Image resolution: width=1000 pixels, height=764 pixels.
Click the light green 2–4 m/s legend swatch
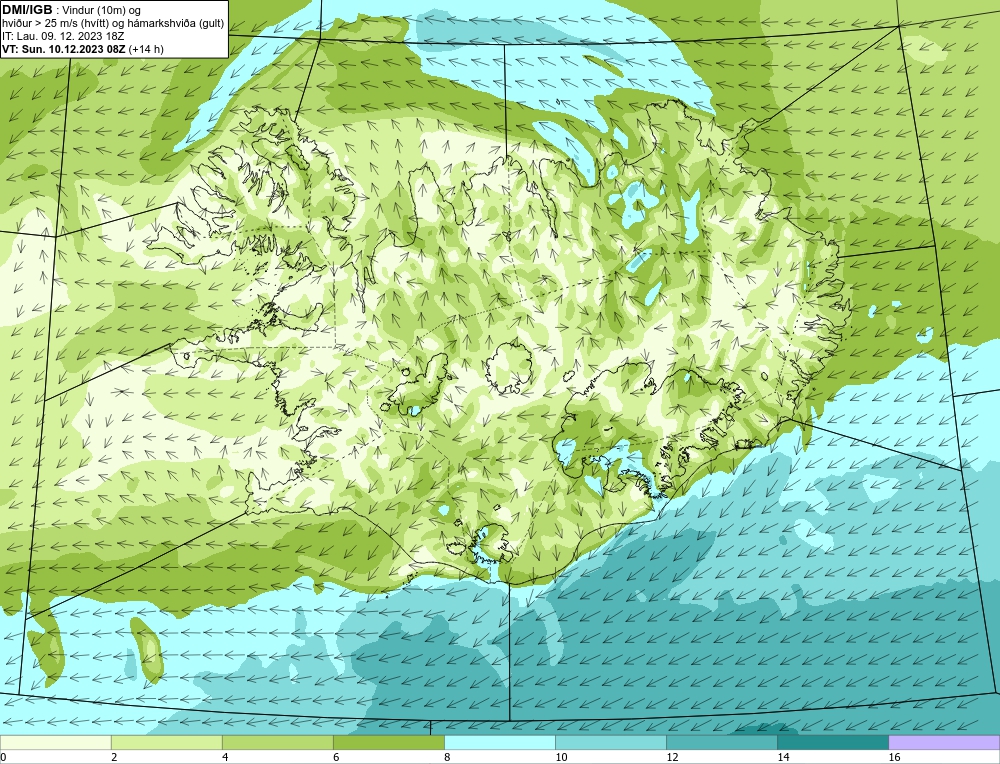[166, 742]
